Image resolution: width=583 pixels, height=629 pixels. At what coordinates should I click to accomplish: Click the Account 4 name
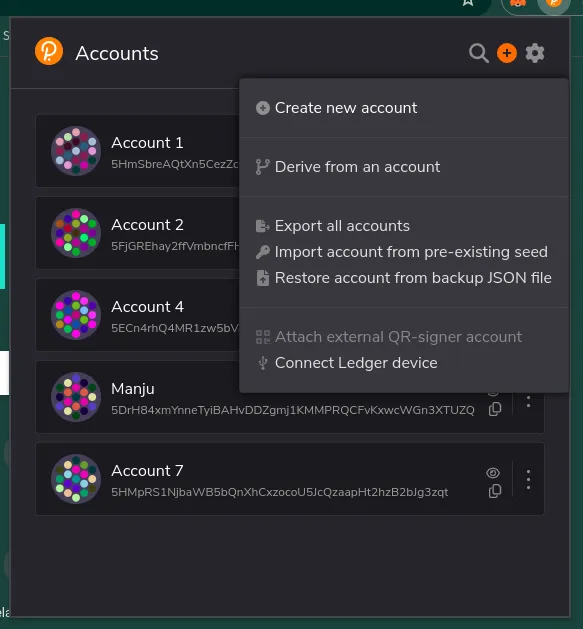coord(147,307)
